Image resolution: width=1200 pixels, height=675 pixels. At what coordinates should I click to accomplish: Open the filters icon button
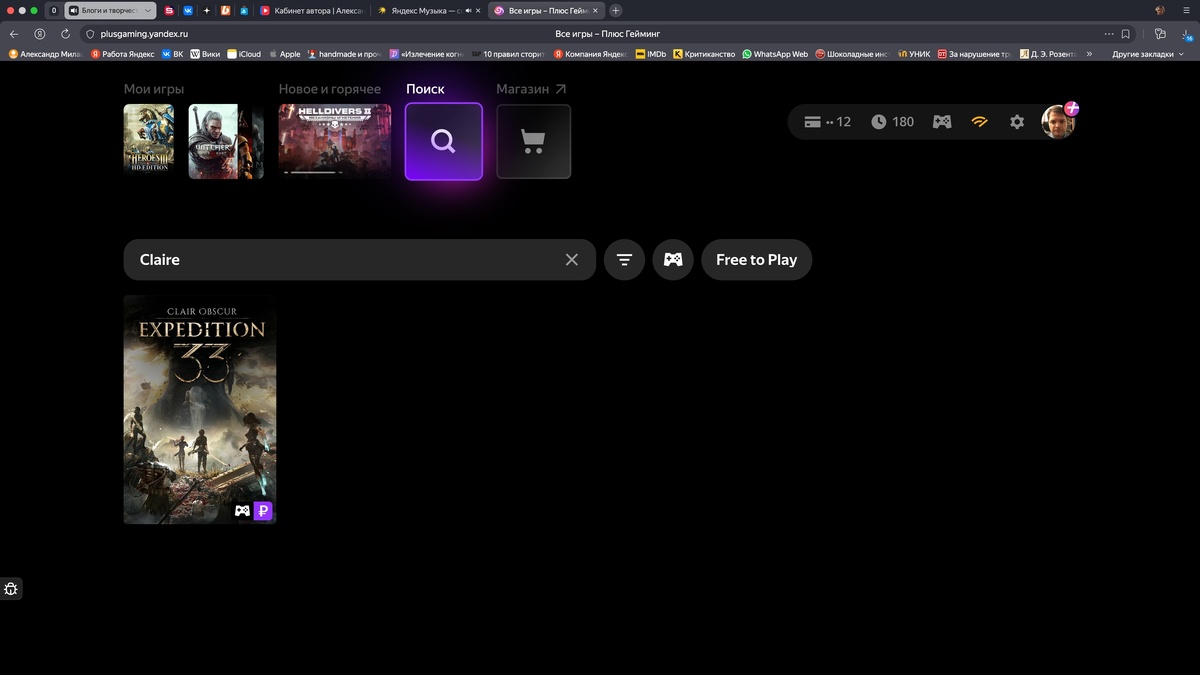click(625, 260)
